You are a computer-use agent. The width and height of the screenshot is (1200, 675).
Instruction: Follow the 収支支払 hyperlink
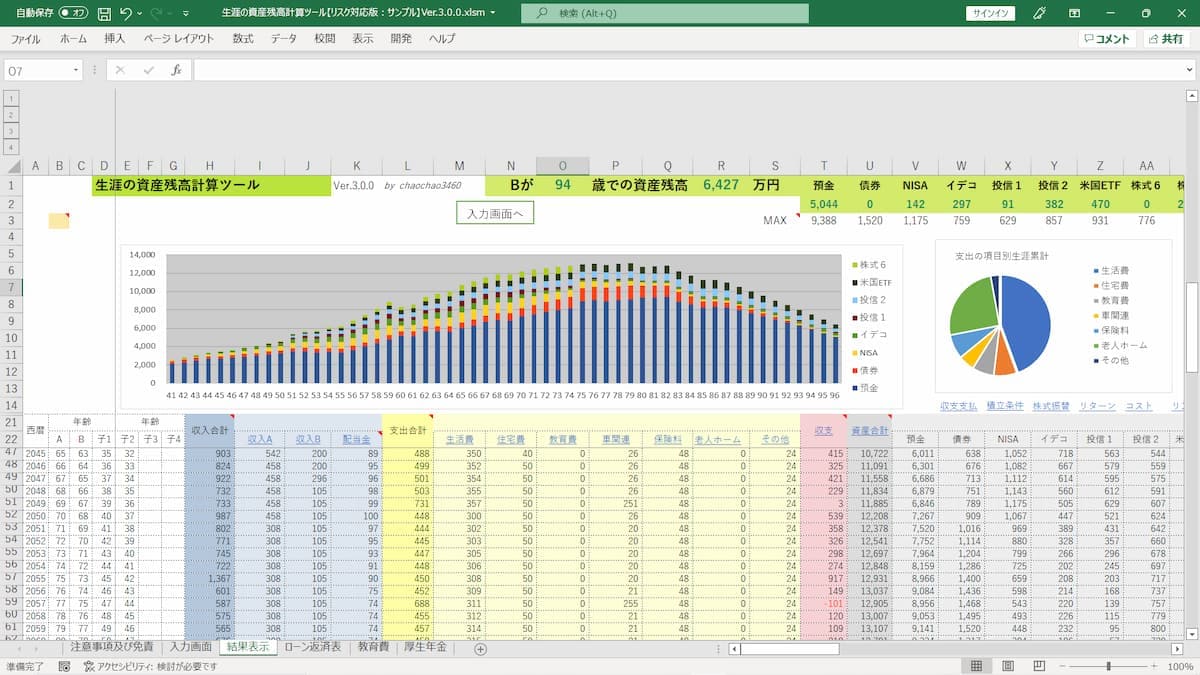coord(960,406)
